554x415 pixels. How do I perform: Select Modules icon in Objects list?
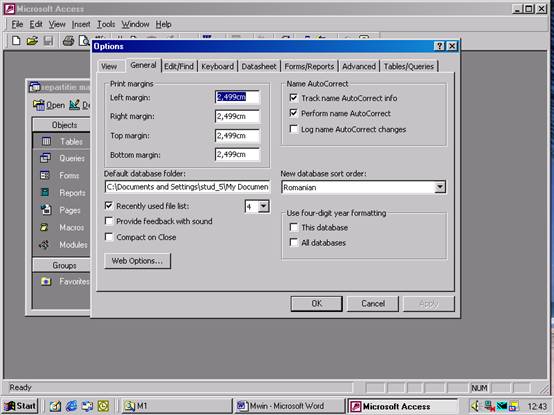click(x=45, y=244)
